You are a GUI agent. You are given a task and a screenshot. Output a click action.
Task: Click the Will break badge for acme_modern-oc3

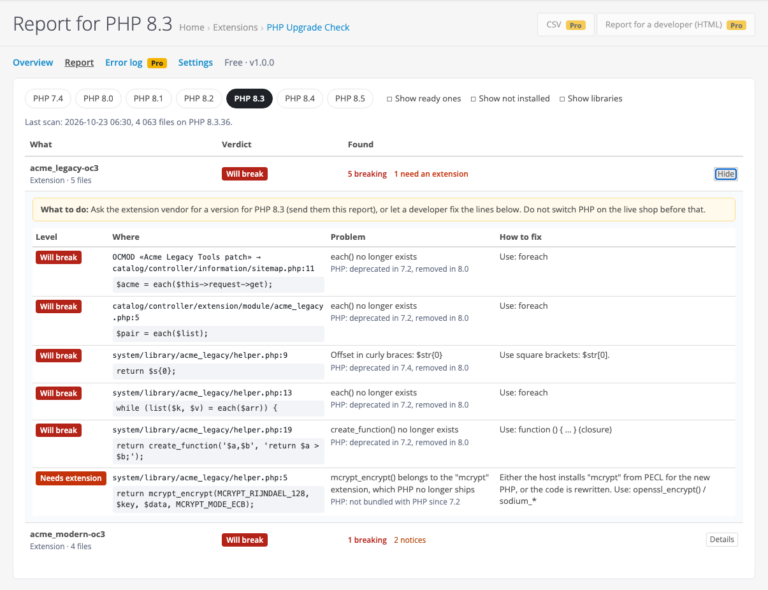[244, 540]
